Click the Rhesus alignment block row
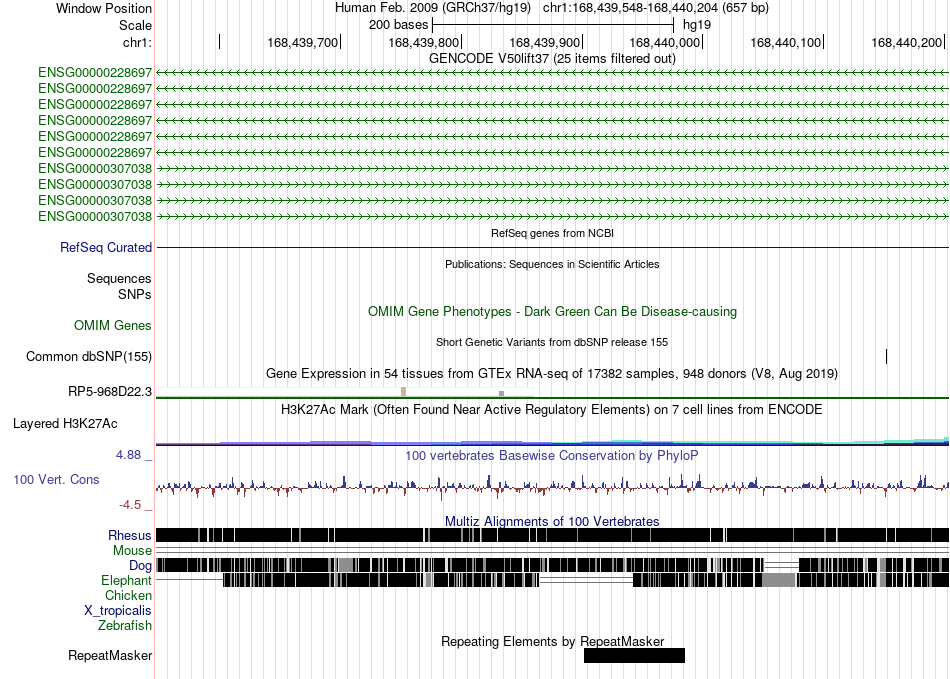 click(553, 535)
